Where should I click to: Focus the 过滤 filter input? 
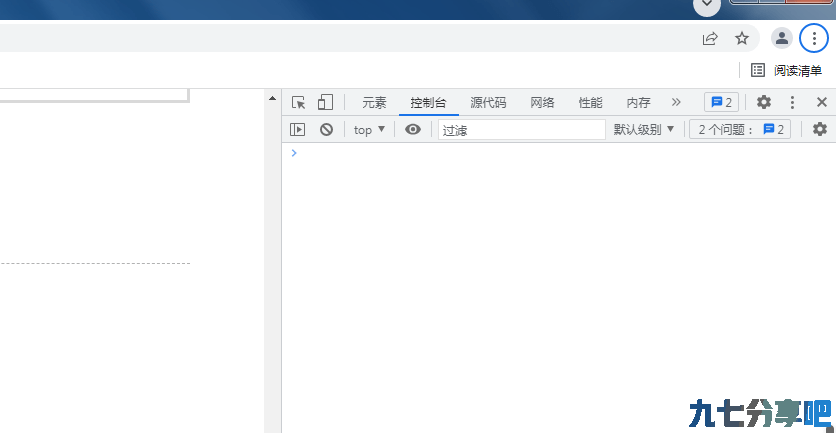click(521, 130)
